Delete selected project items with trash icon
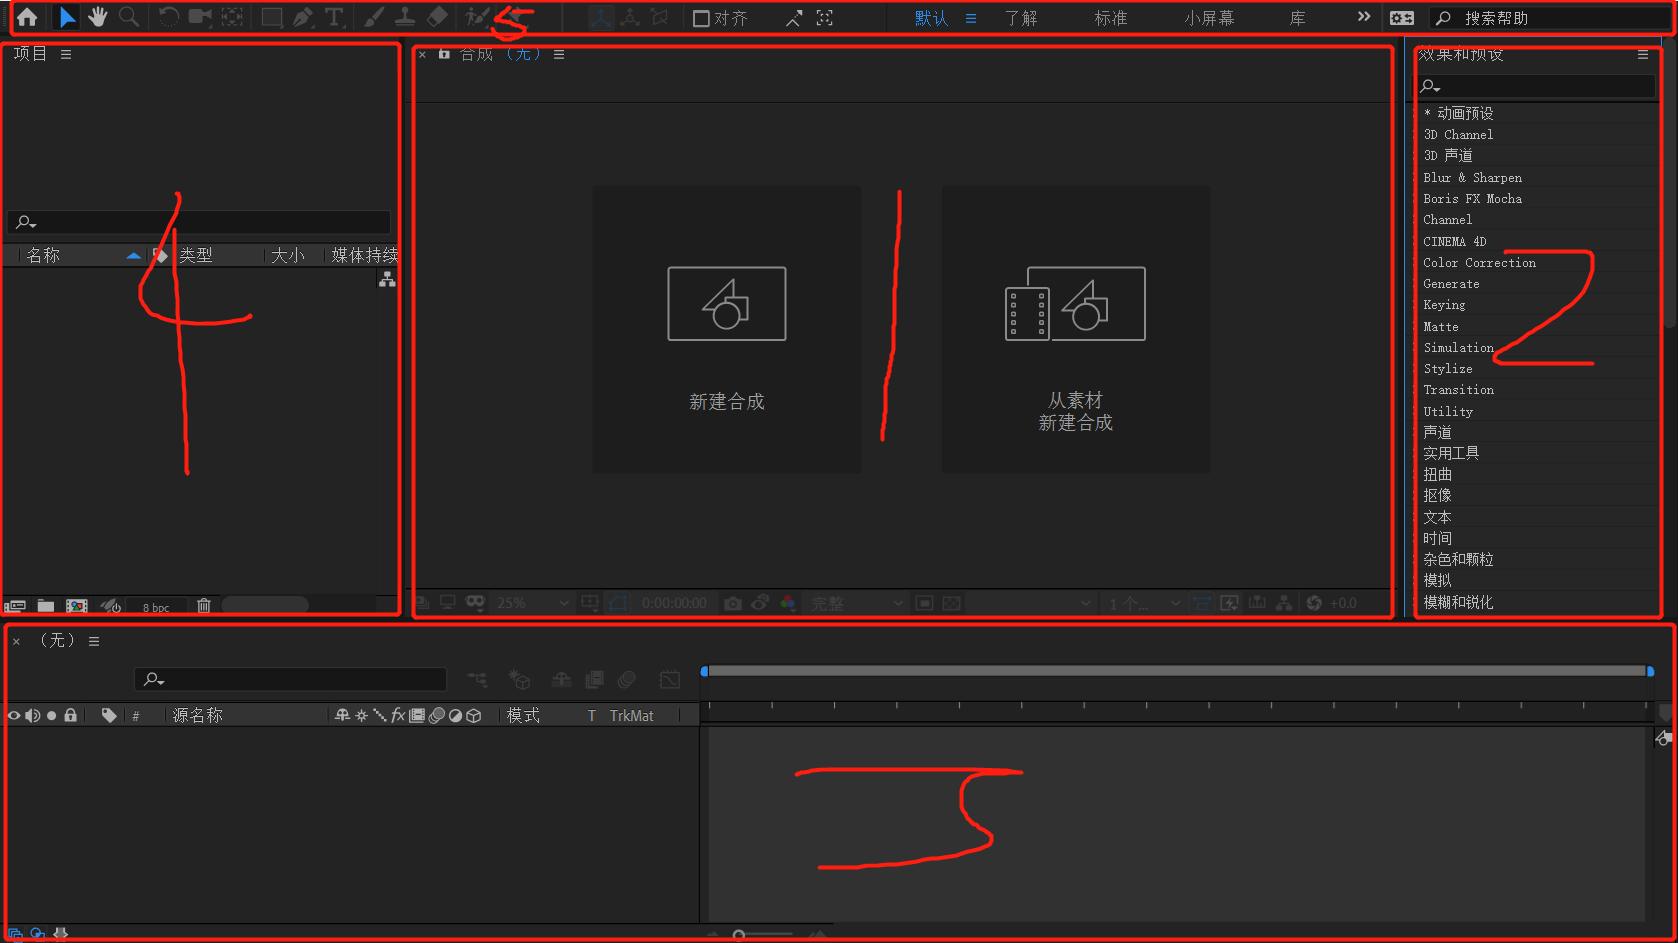This screenshot has width=1678, height=943. (204, 606)
